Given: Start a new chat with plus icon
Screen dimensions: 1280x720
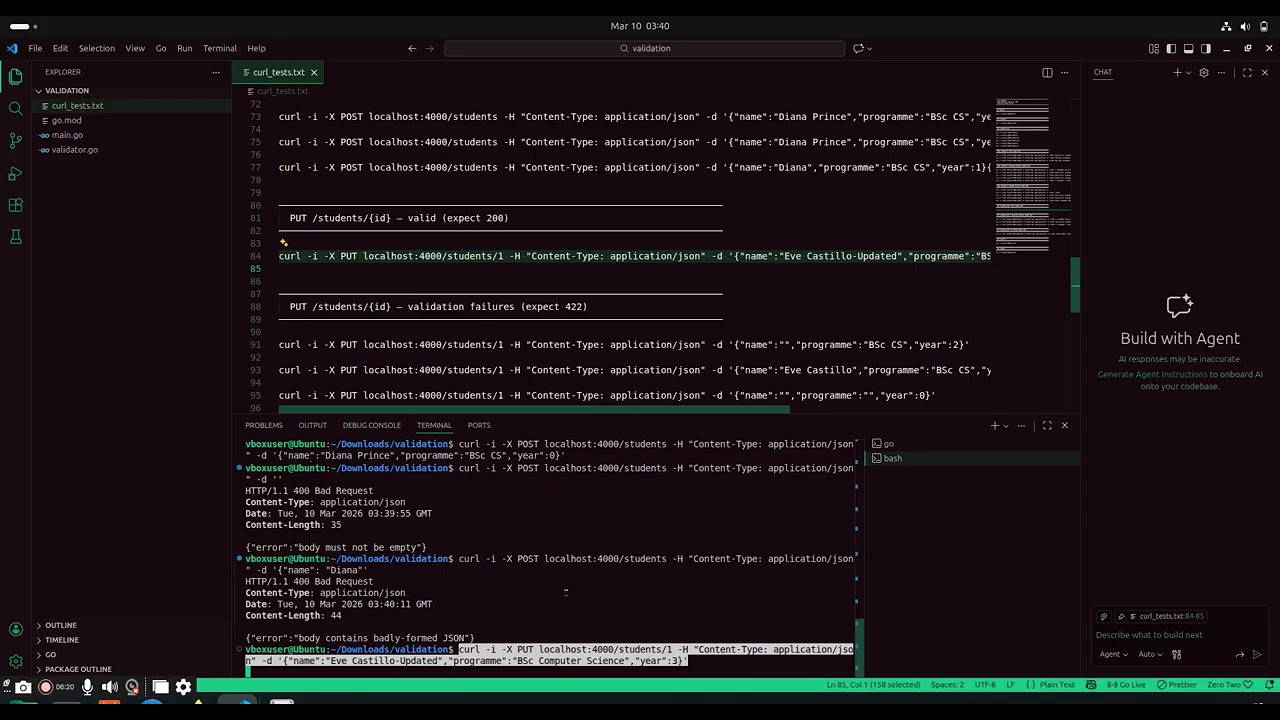Looking at the screenshot, I should (1177, 72).
